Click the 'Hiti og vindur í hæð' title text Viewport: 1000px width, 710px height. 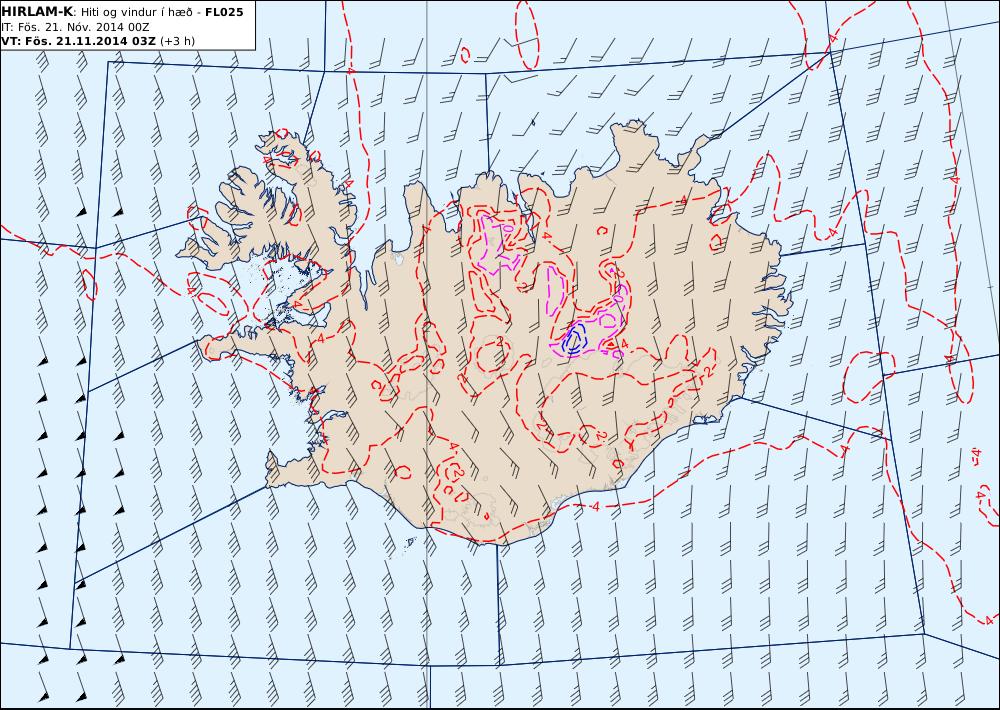tap(136, 13)
